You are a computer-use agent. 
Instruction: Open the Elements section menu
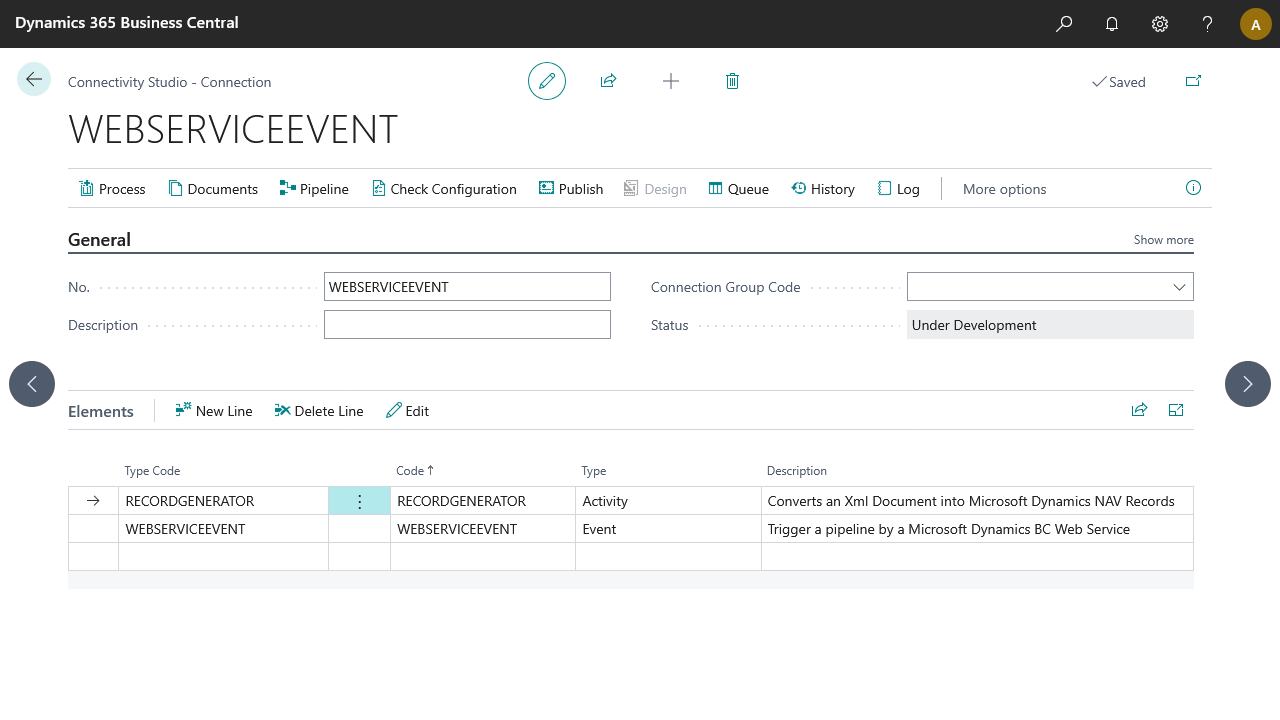point(101,411)
